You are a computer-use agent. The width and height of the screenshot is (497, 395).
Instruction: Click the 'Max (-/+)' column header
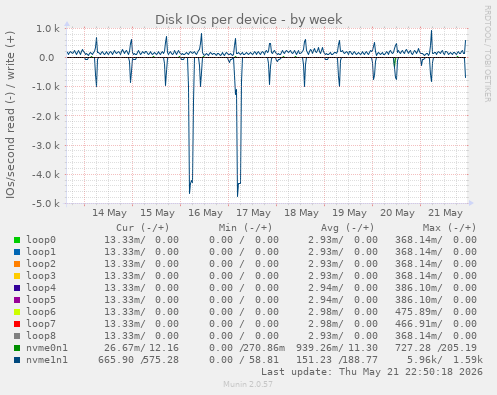pos(449,228)
